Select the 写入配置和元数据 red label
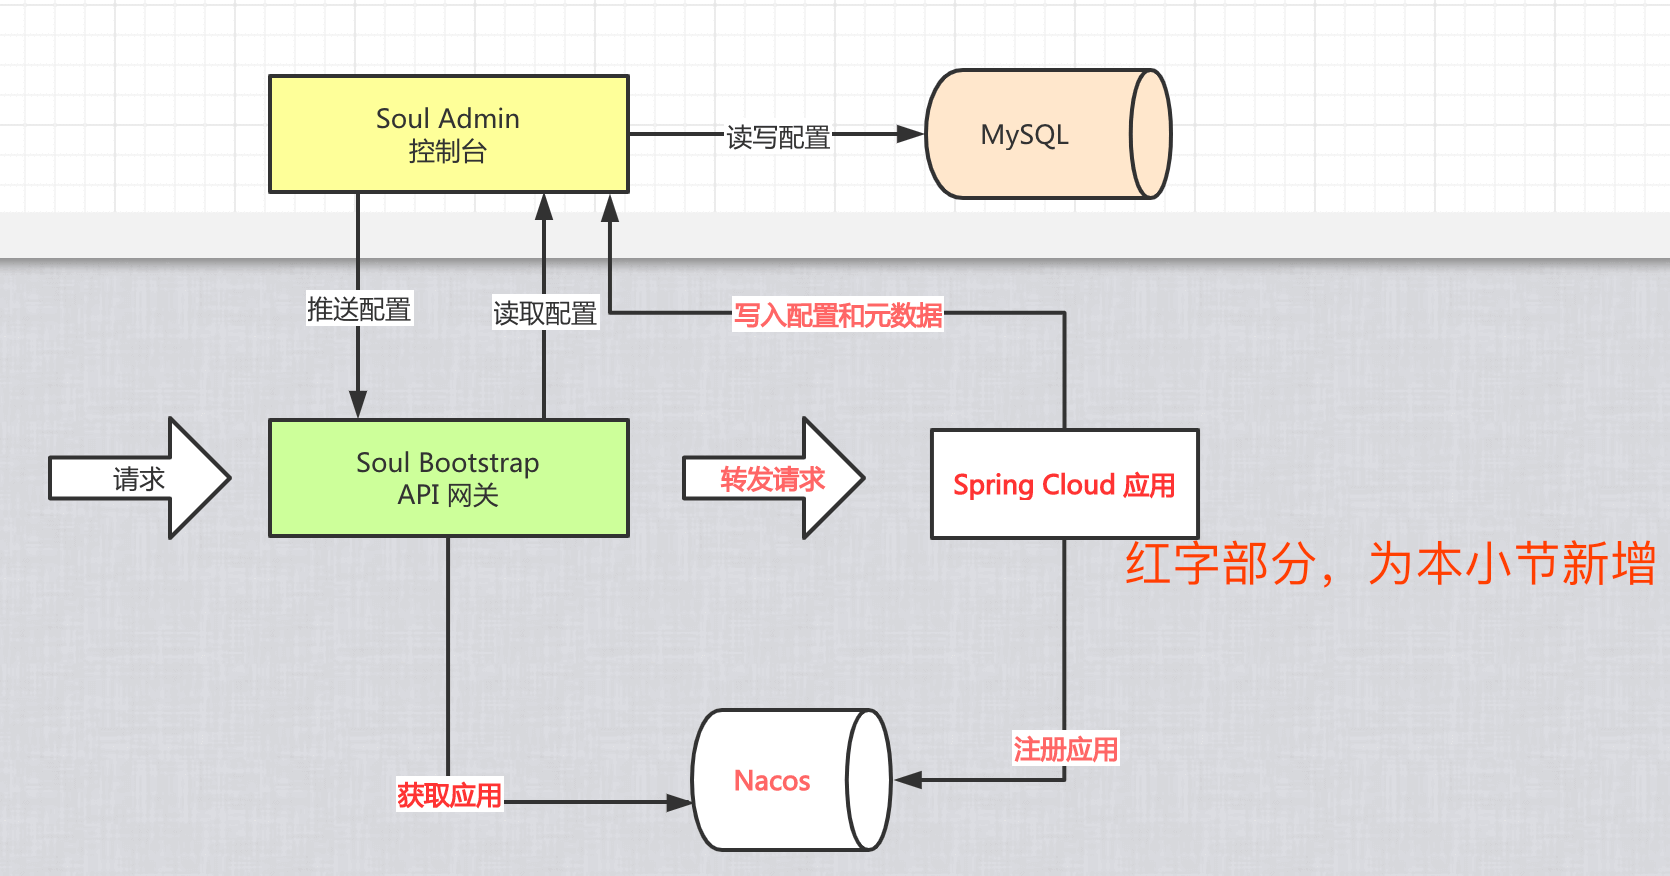1670x876 pixels. [x=838, y=315]
